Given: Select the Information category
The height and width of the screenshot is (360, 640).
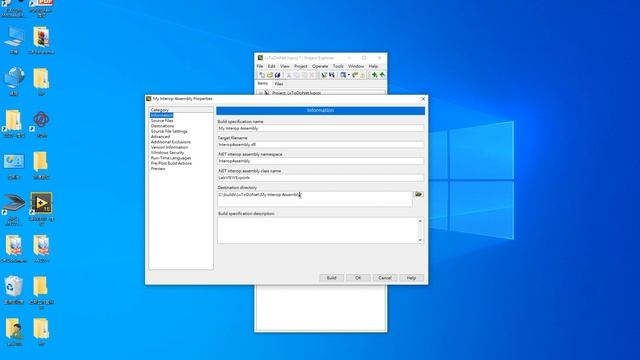Looking at the screenshot, I should 162,116.
